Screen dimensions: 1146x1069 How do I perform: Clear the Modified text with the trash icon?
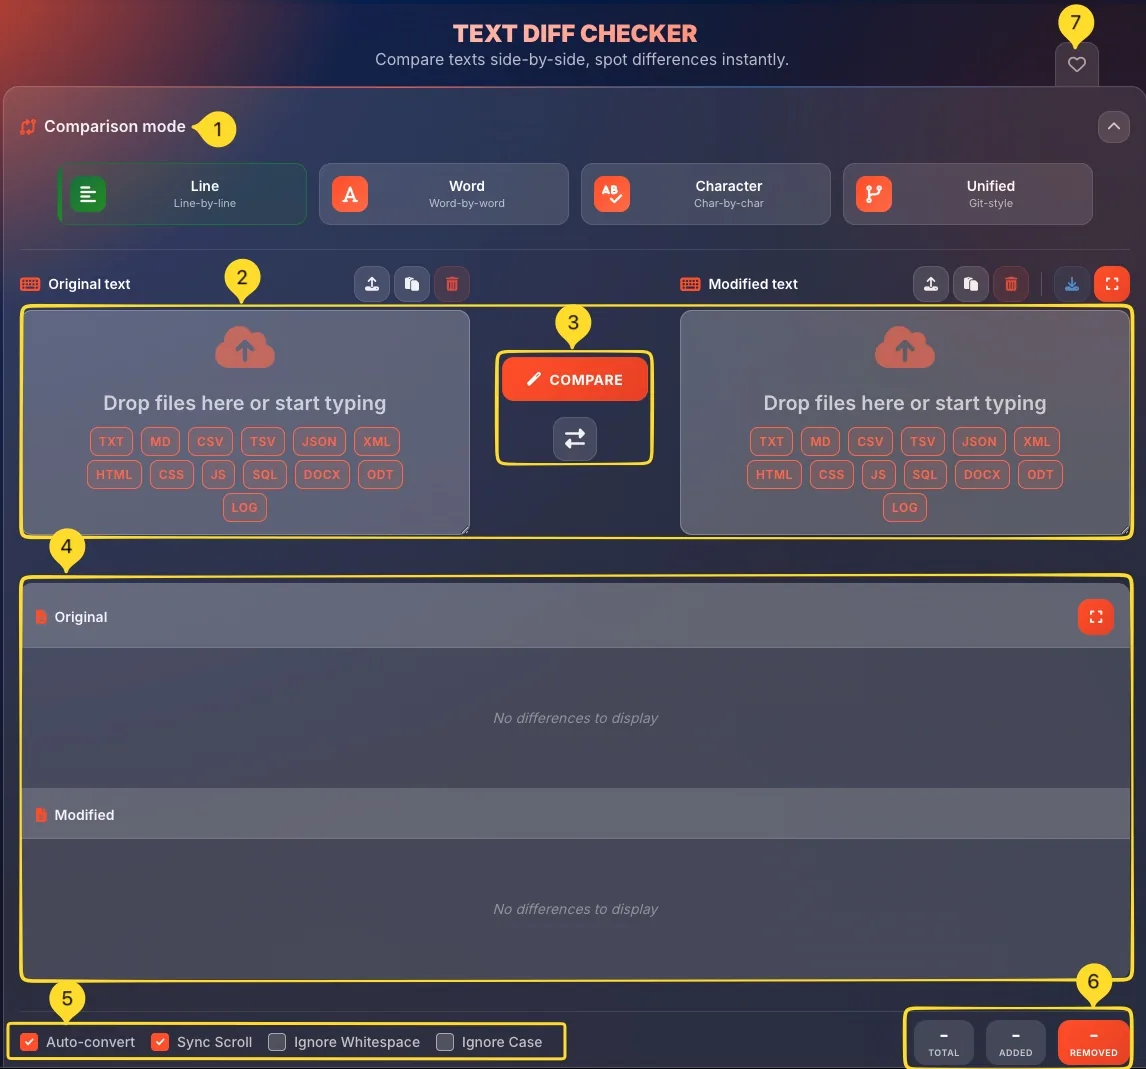coord(1010,283)
